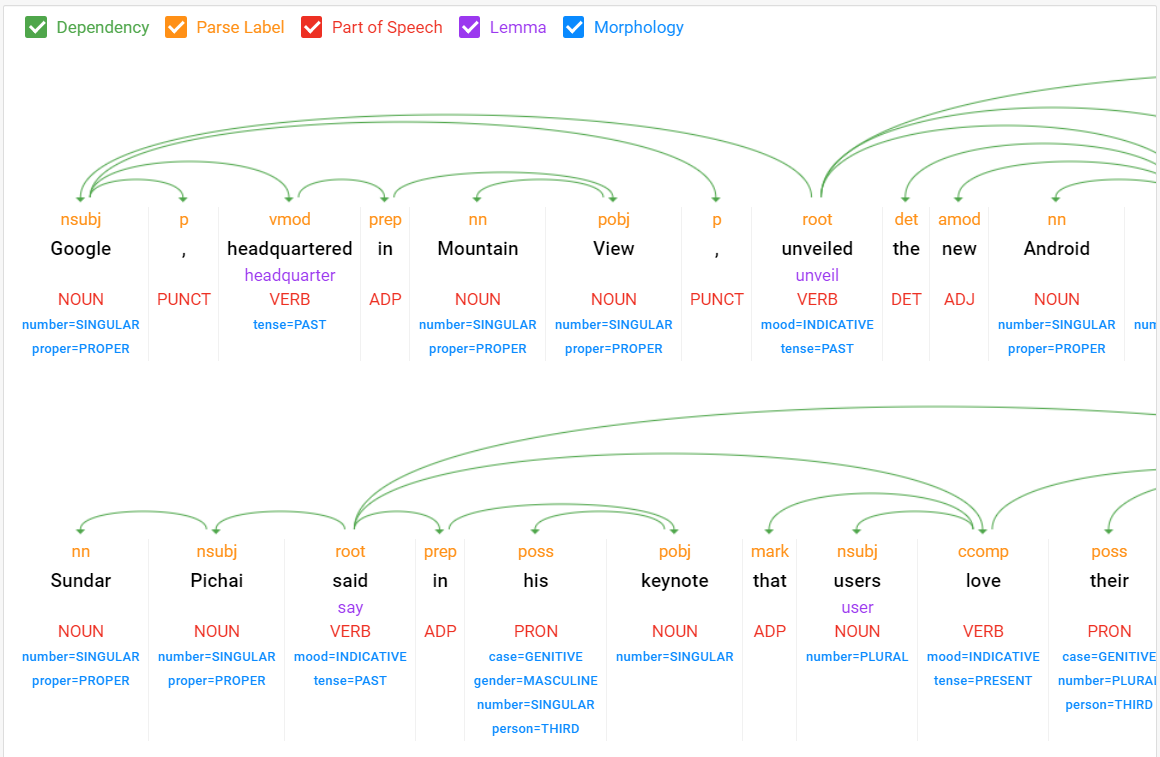Select the NOUN tag under 'Mountain'
The image size is (1160, 757).
tap(478, 299)
